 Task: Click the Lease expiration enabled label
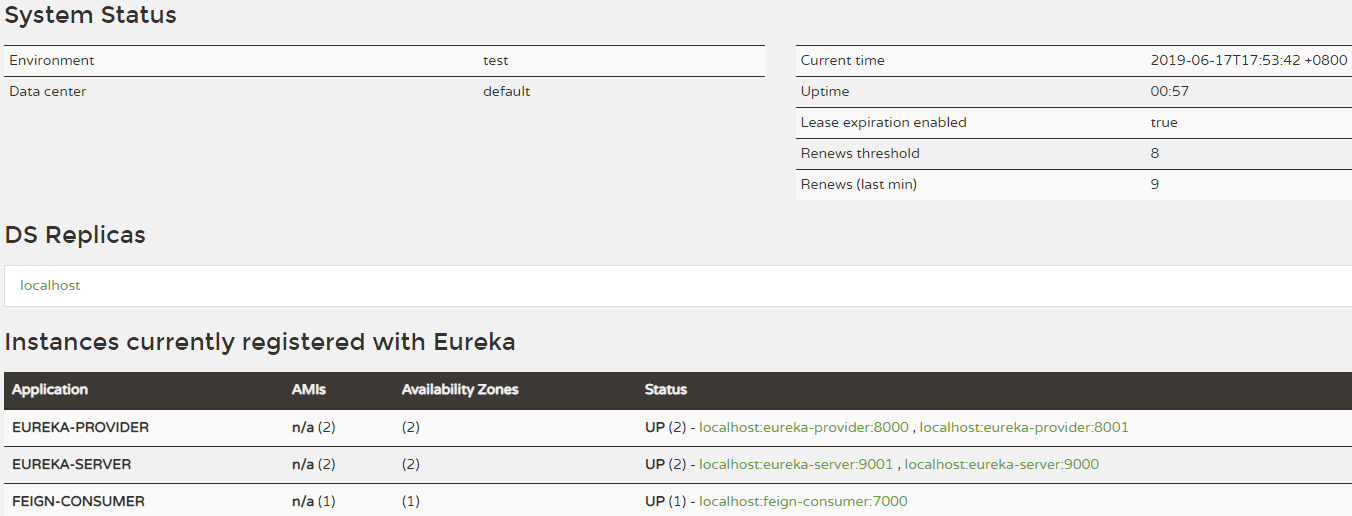884,123
